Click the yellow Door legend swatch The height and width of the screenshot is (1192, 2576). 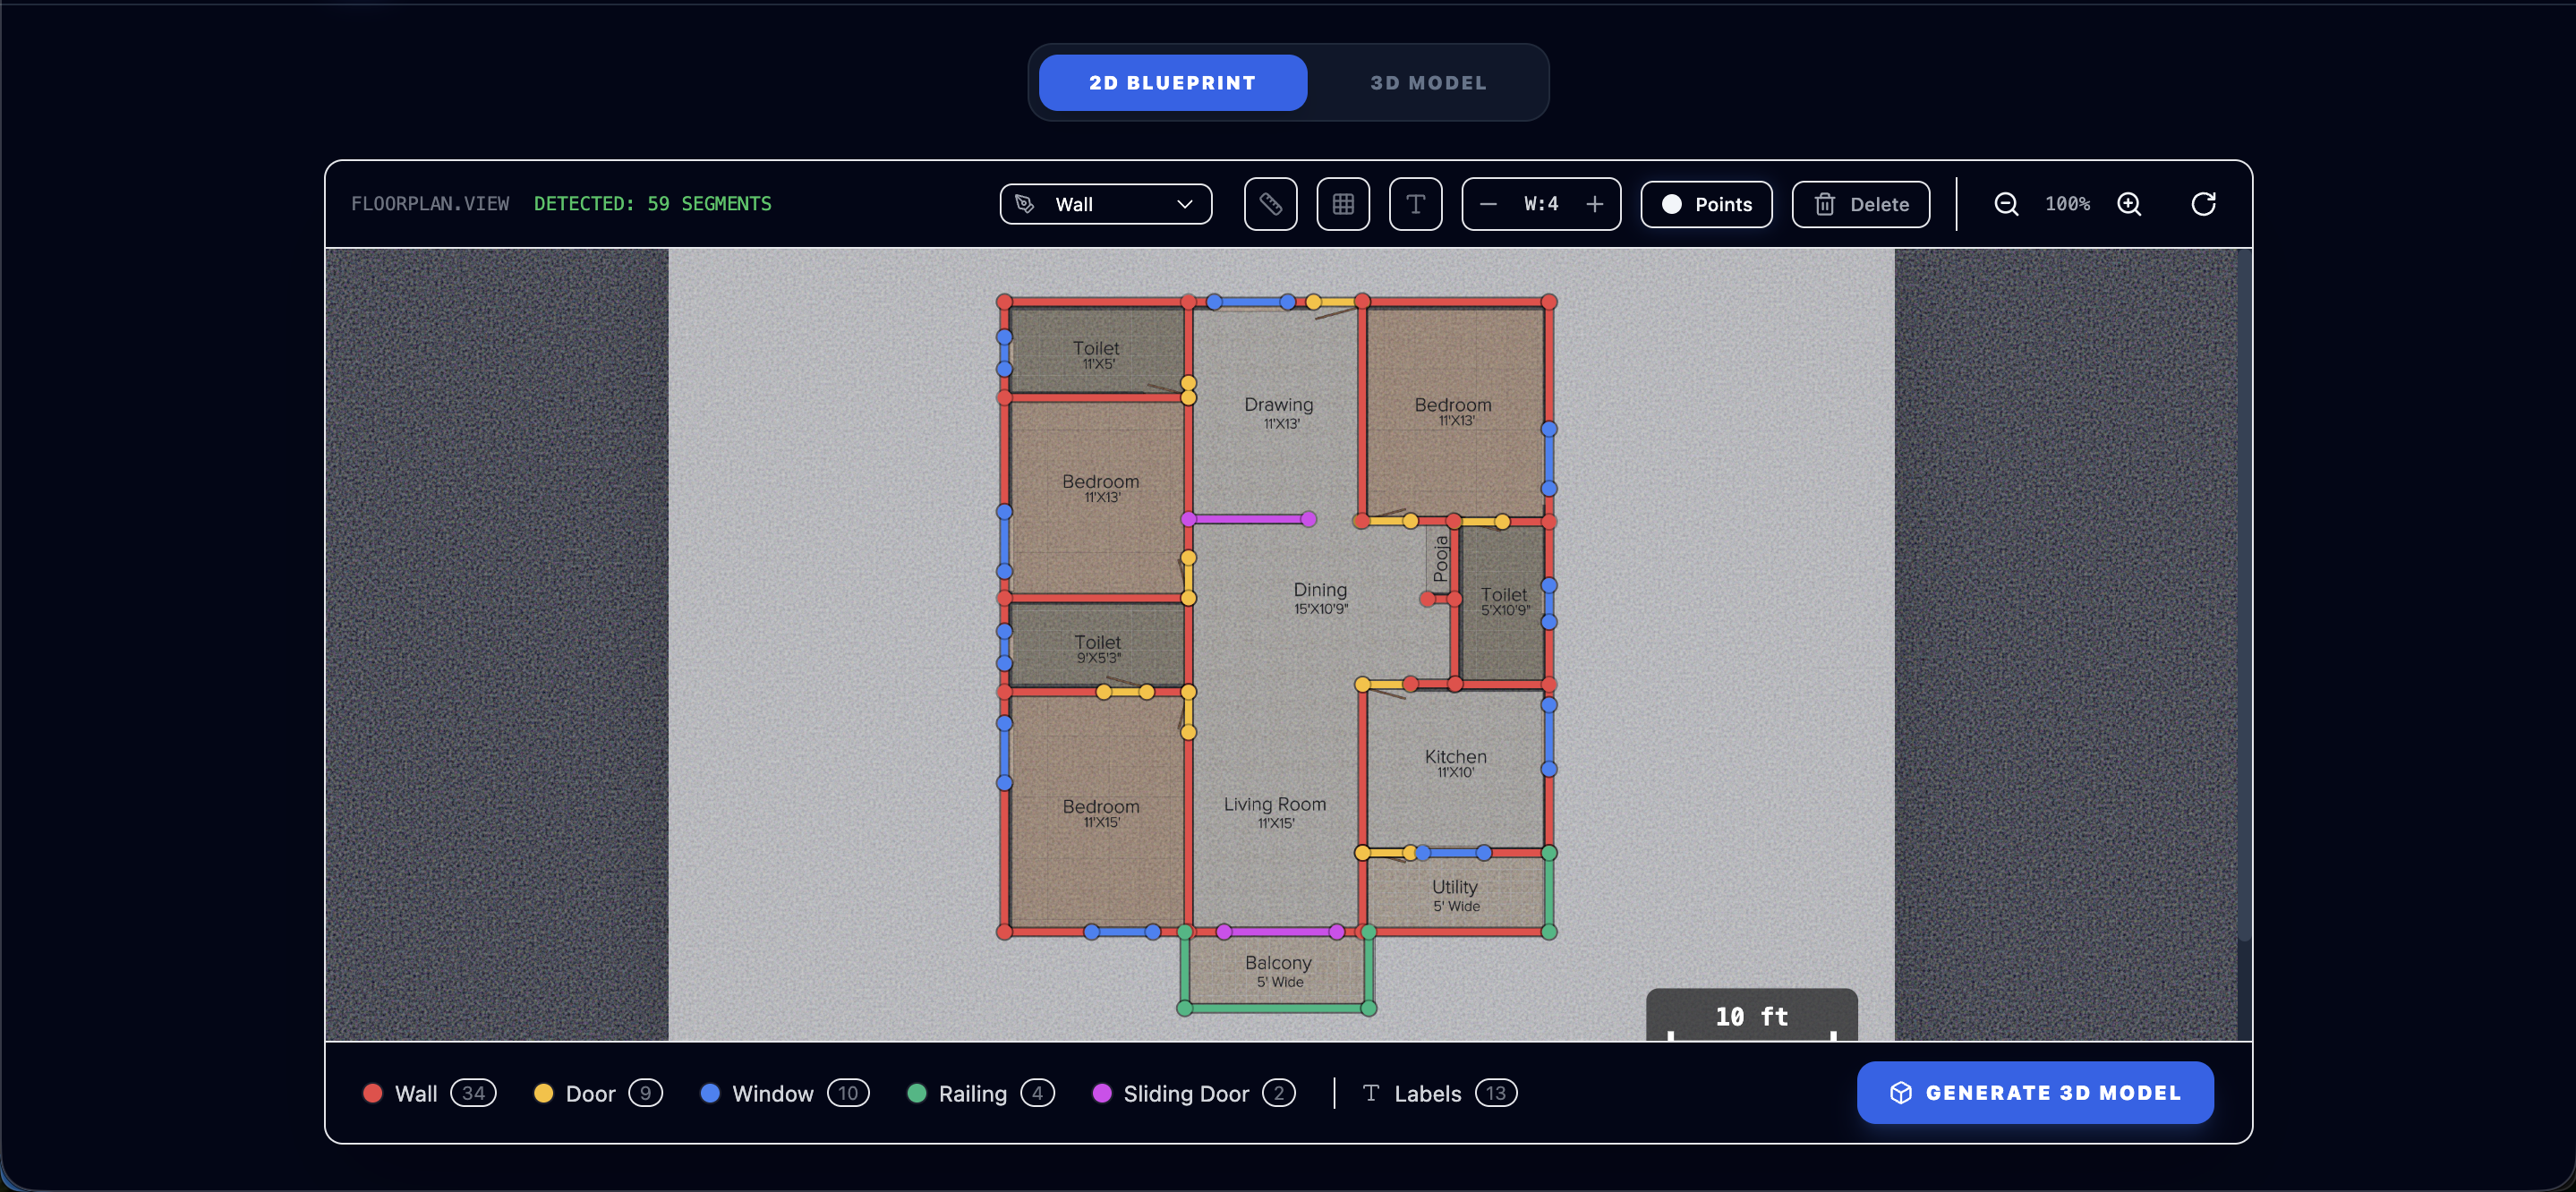coord(543,1093)
